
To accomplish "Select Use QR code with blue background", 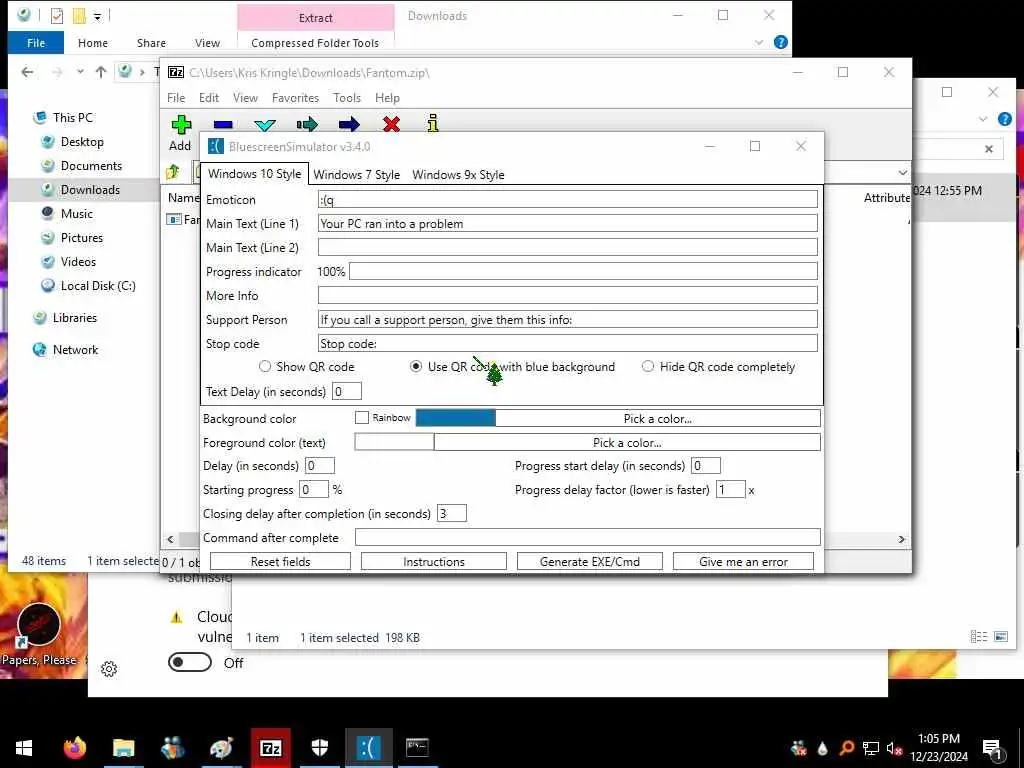I will pos(415,366).
